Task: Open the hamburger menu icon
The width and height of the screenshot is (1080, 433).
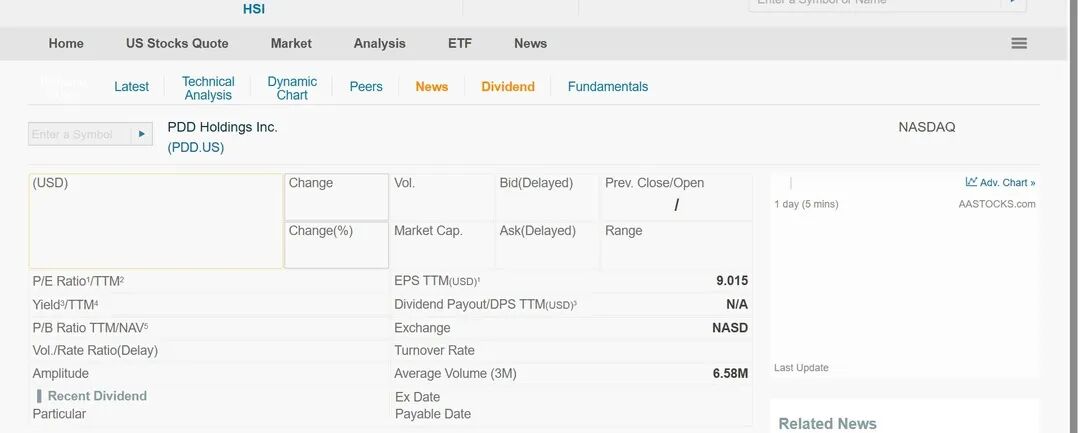Action: pyautogui.click(x=1019, y=43)
